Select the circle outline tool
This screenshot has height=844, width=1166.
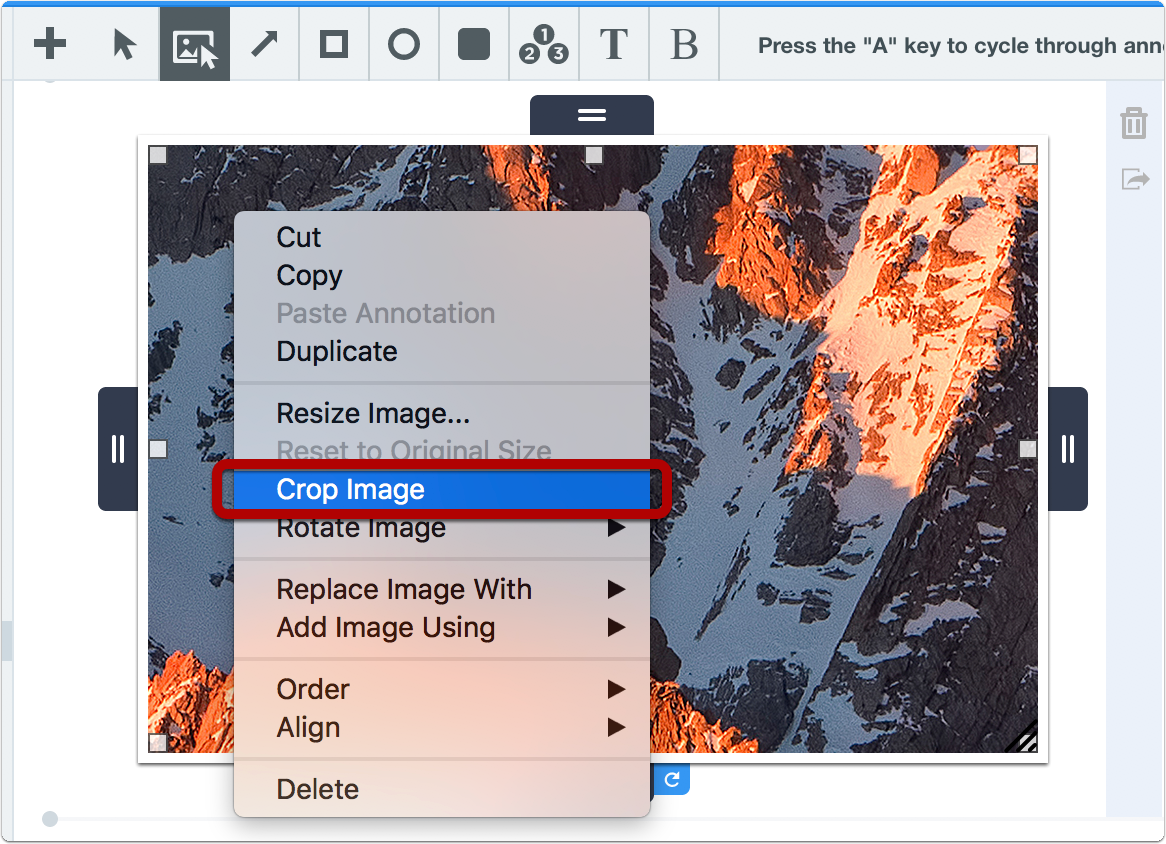pos(404,44)
